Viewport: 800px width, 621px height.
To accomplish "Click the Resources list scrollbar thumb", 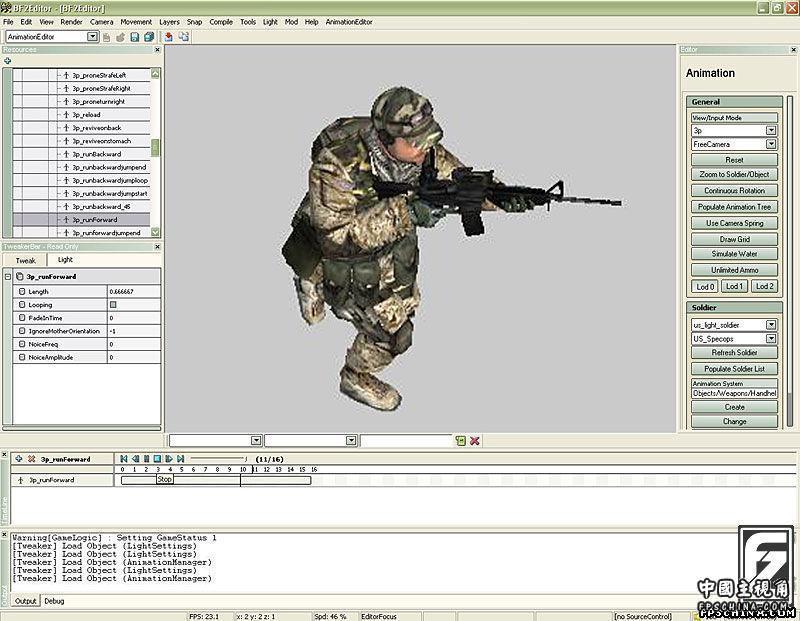I will point(155,148).
